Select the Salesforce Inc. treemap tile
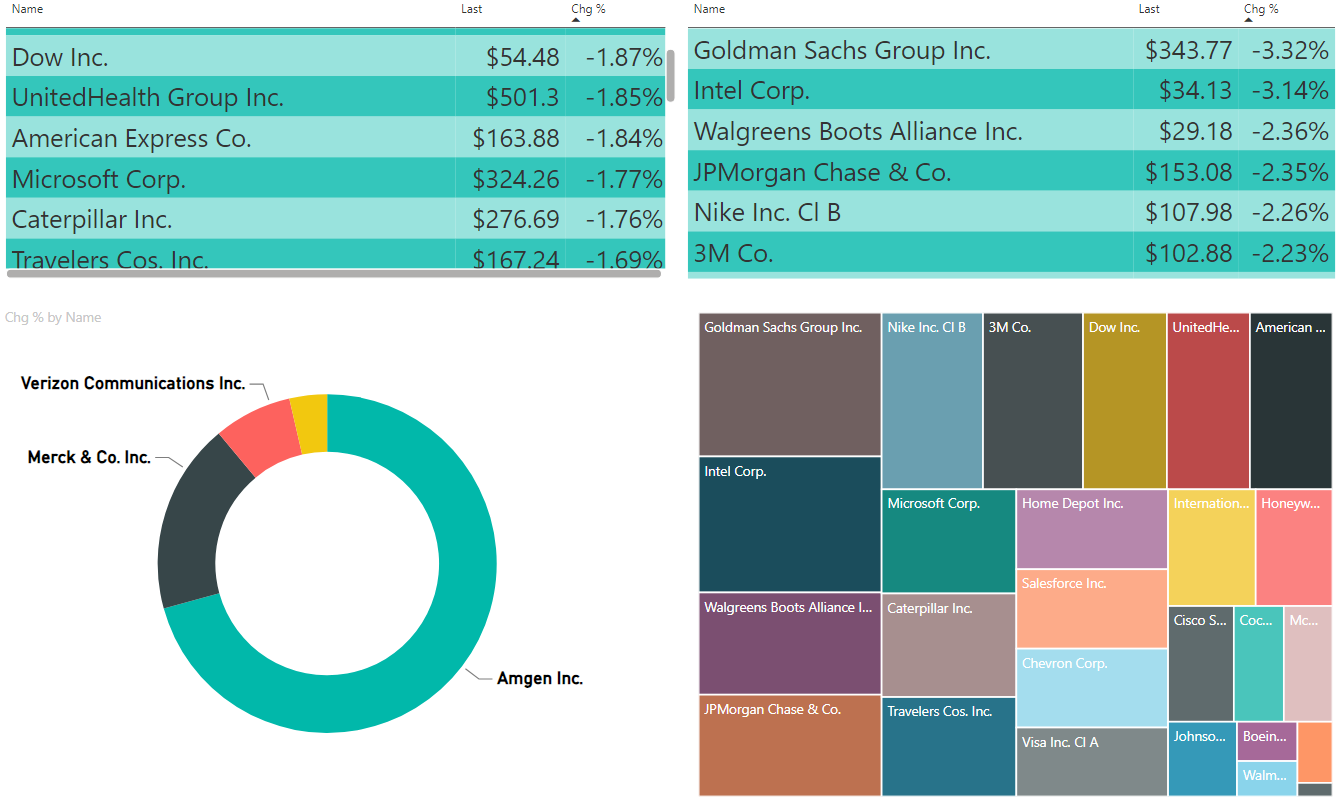Image resolution: width=1339 pixels, height=800 pixels. (x=1092, y=609)
